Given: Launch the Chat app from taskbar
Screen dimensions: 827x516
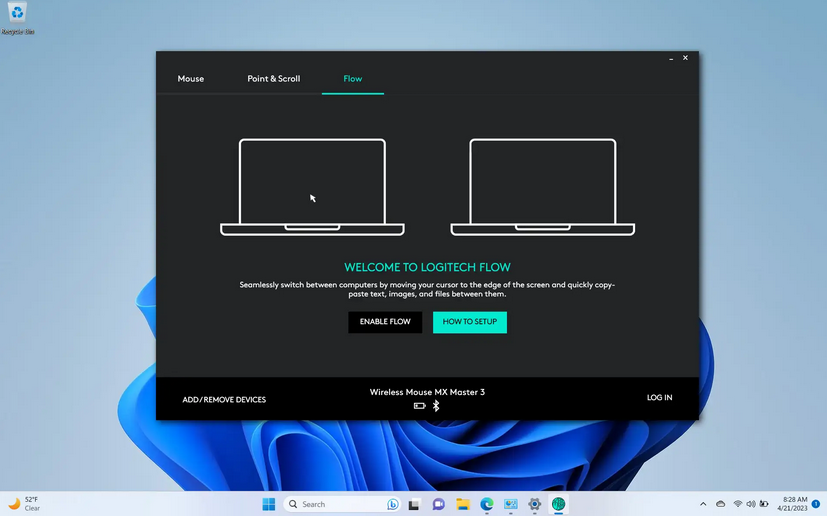Looking at the screenshot, I should tap(438, 504).
